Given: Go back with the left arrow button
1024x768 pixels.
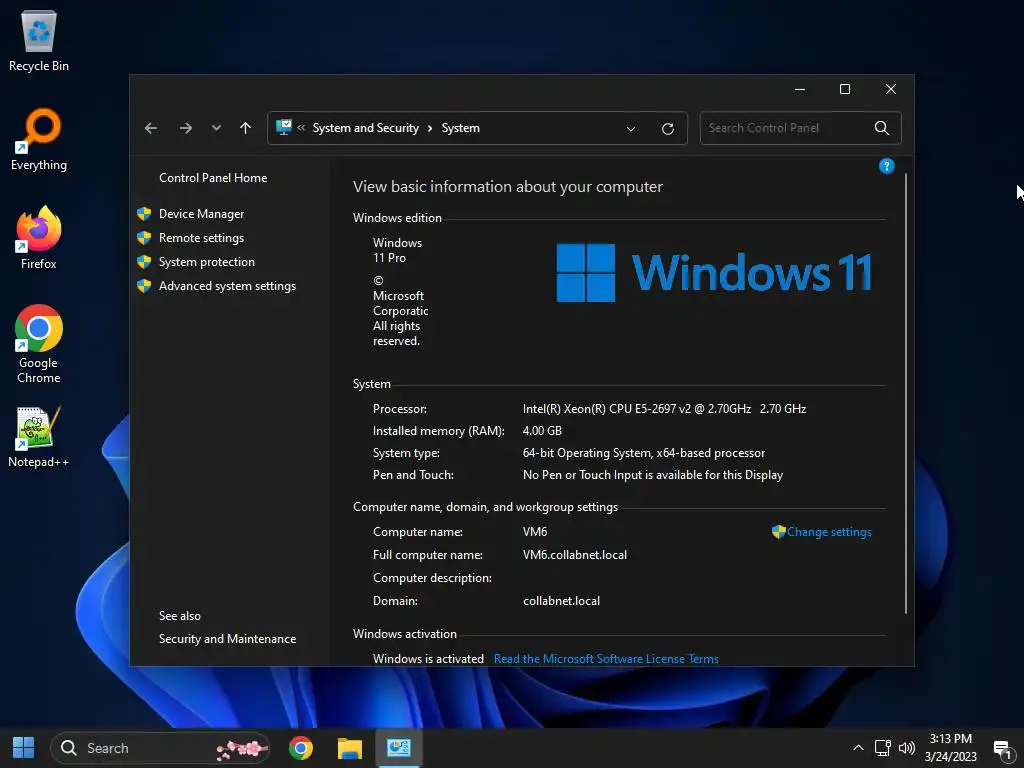Looking at the screenshot, I should tap(151, 128).
